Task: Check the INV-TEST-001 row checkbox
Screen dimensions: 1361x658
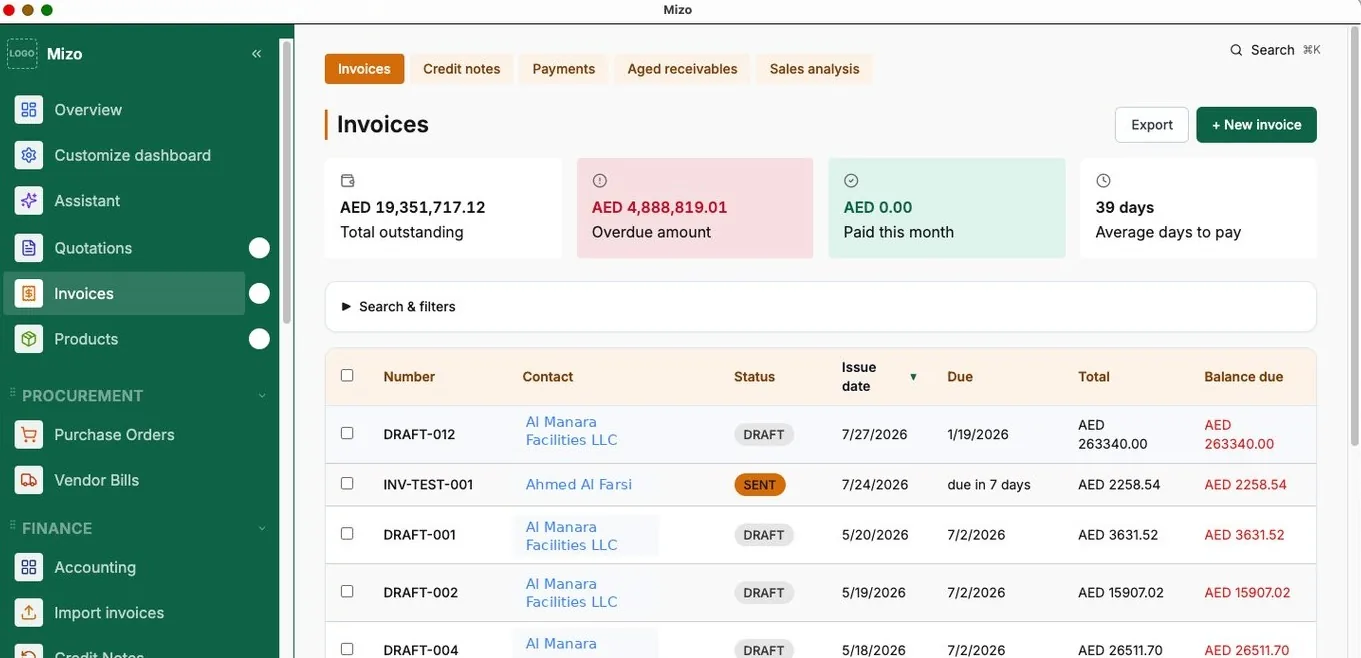Action: [347, 484]
